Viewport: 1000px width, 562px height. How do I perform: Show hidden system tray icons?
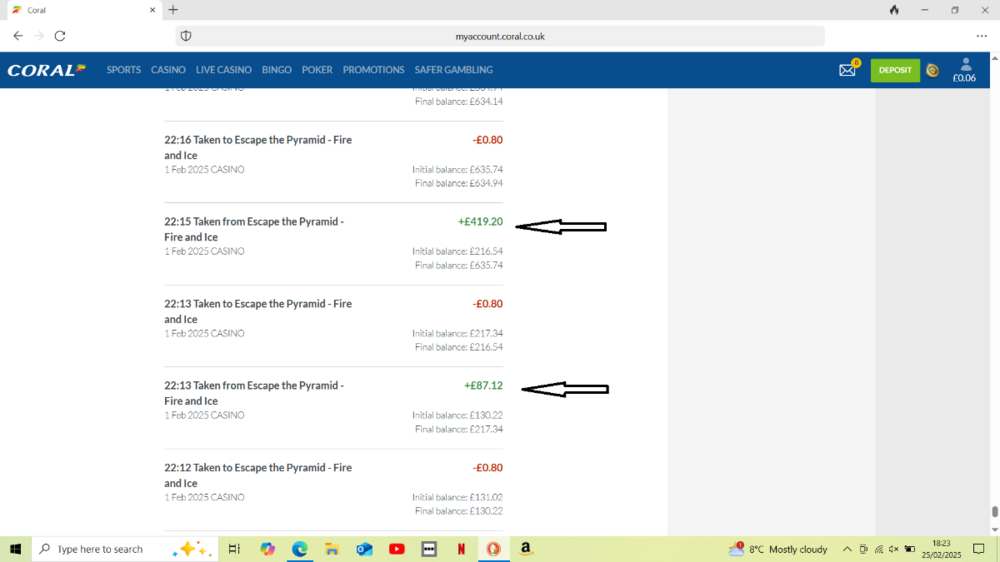point(847,549)
